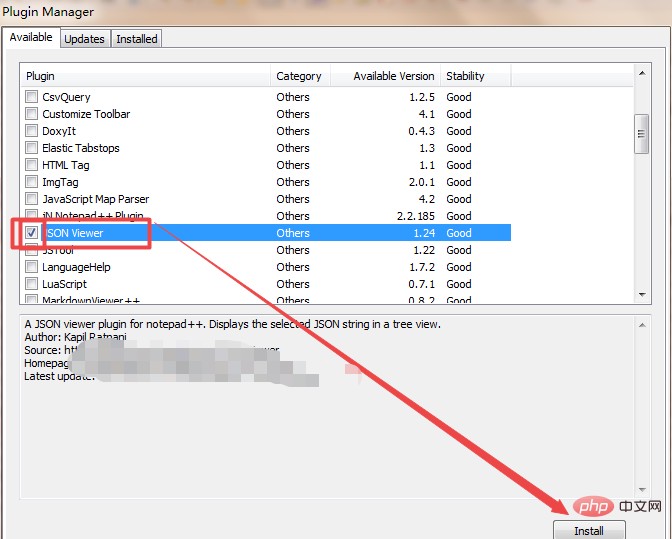Check the LanguageHelp plugin checkbox
The height and width of the screenshot is (539, 672).
tap(33, 267)
